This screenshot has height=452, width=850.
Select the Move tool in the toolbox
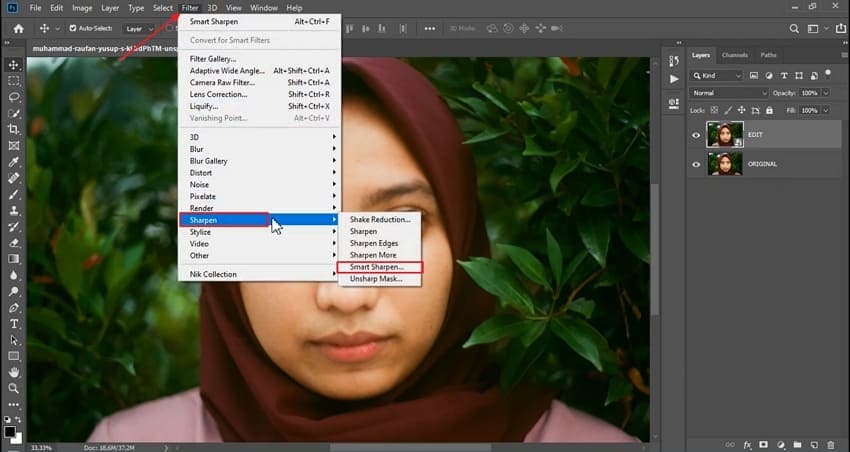tap(14, 65)
